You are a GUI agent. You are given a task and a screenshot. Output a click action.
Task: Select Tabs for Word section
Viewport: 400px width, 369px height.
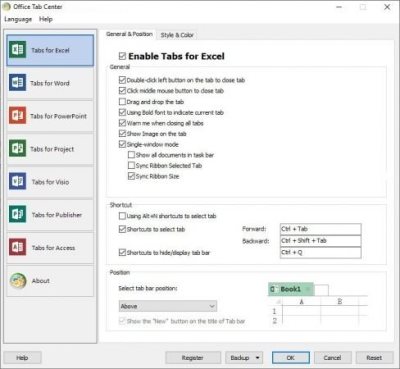click(50, 83)
